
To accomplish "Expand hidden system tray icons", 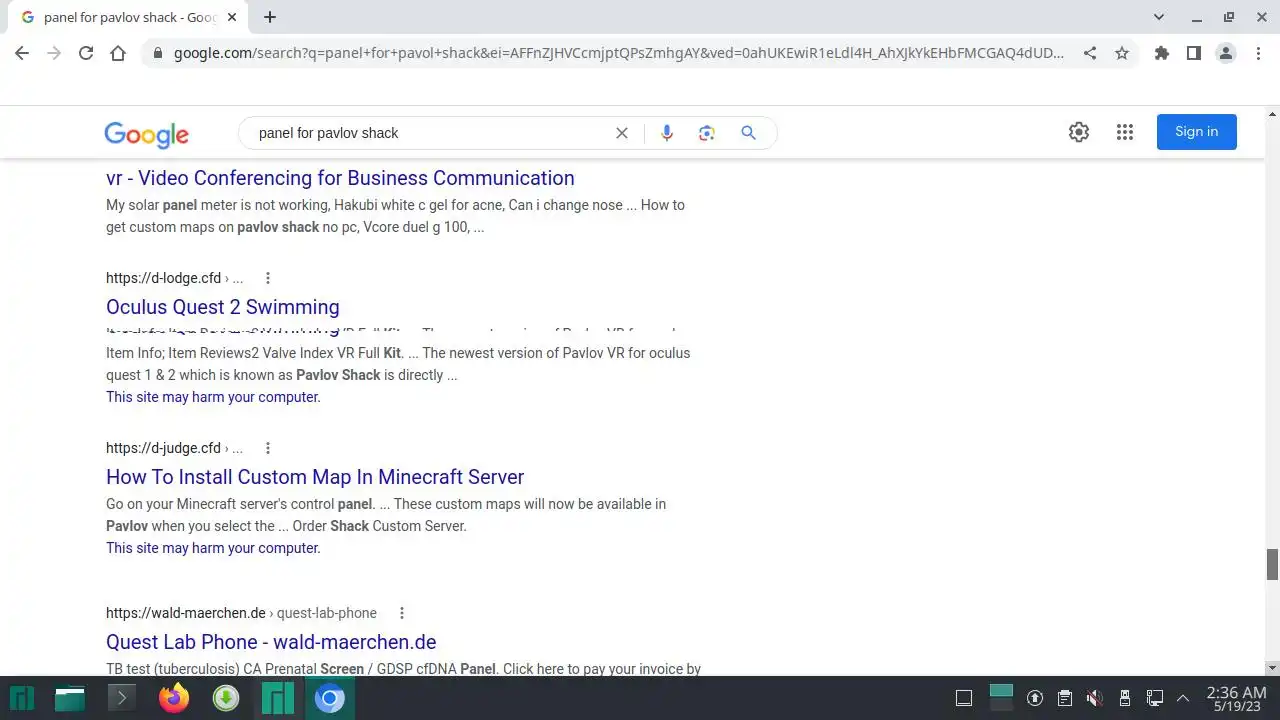I will (x=1183, y=698).
